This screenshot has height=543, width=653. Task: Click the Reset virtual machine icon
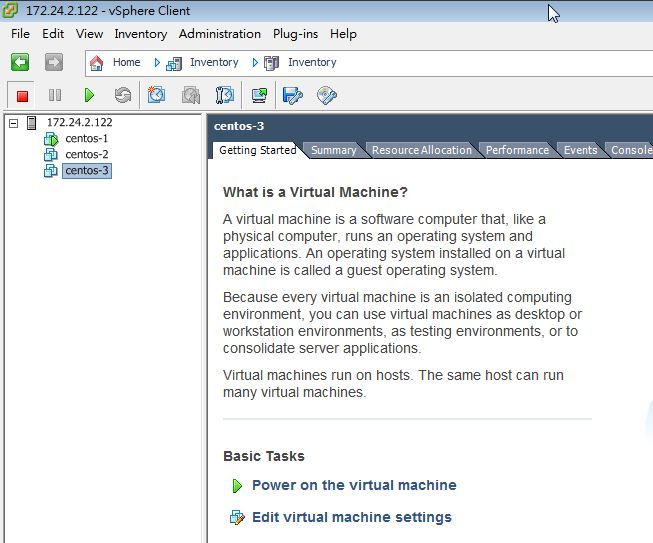(x=123, y=95)
